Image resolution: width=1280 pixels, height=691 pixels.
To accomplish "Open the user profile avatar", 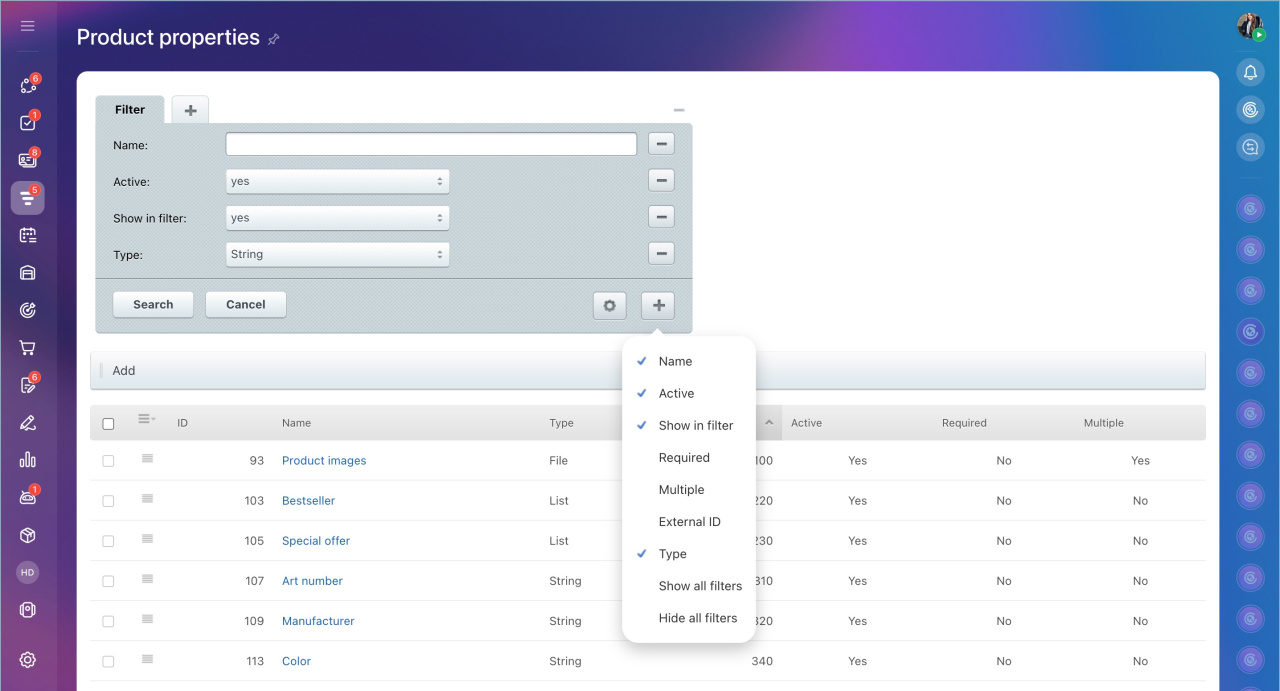I will tap(1249, 26).
